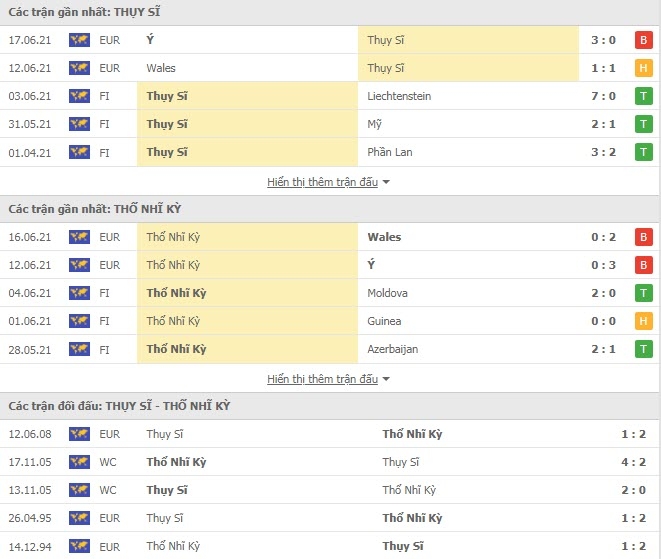The width and height of the screenshot is (661, 559).
Task: Select the 17.11.05 Thổ Nhĩ Kỳ 4:2 row
Action: pyautogui.click(x=330, y=462)
